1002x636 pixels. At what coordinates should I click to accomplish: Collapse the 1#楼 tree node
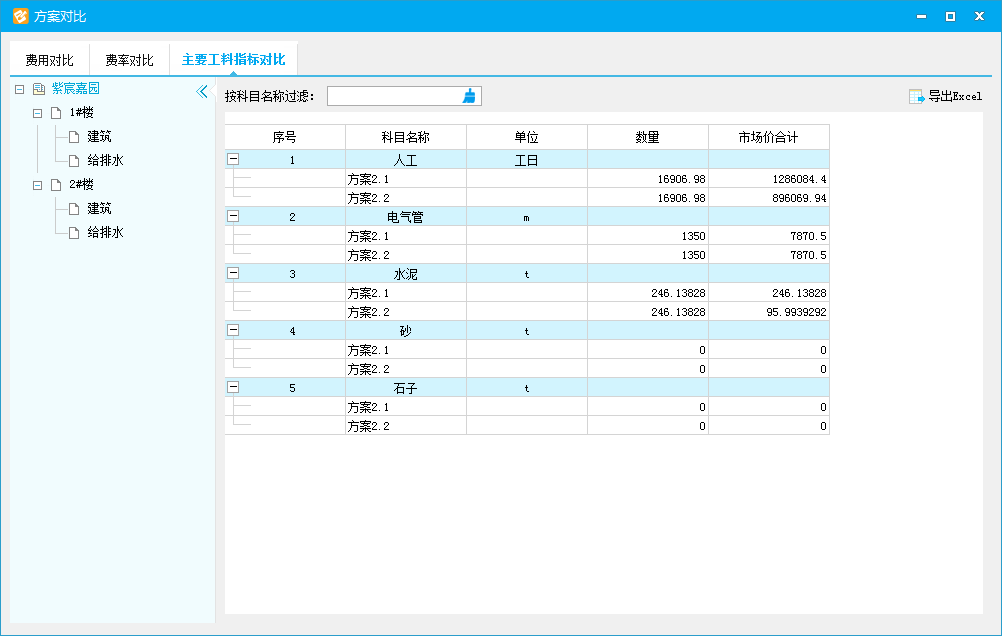click(38, 113)
